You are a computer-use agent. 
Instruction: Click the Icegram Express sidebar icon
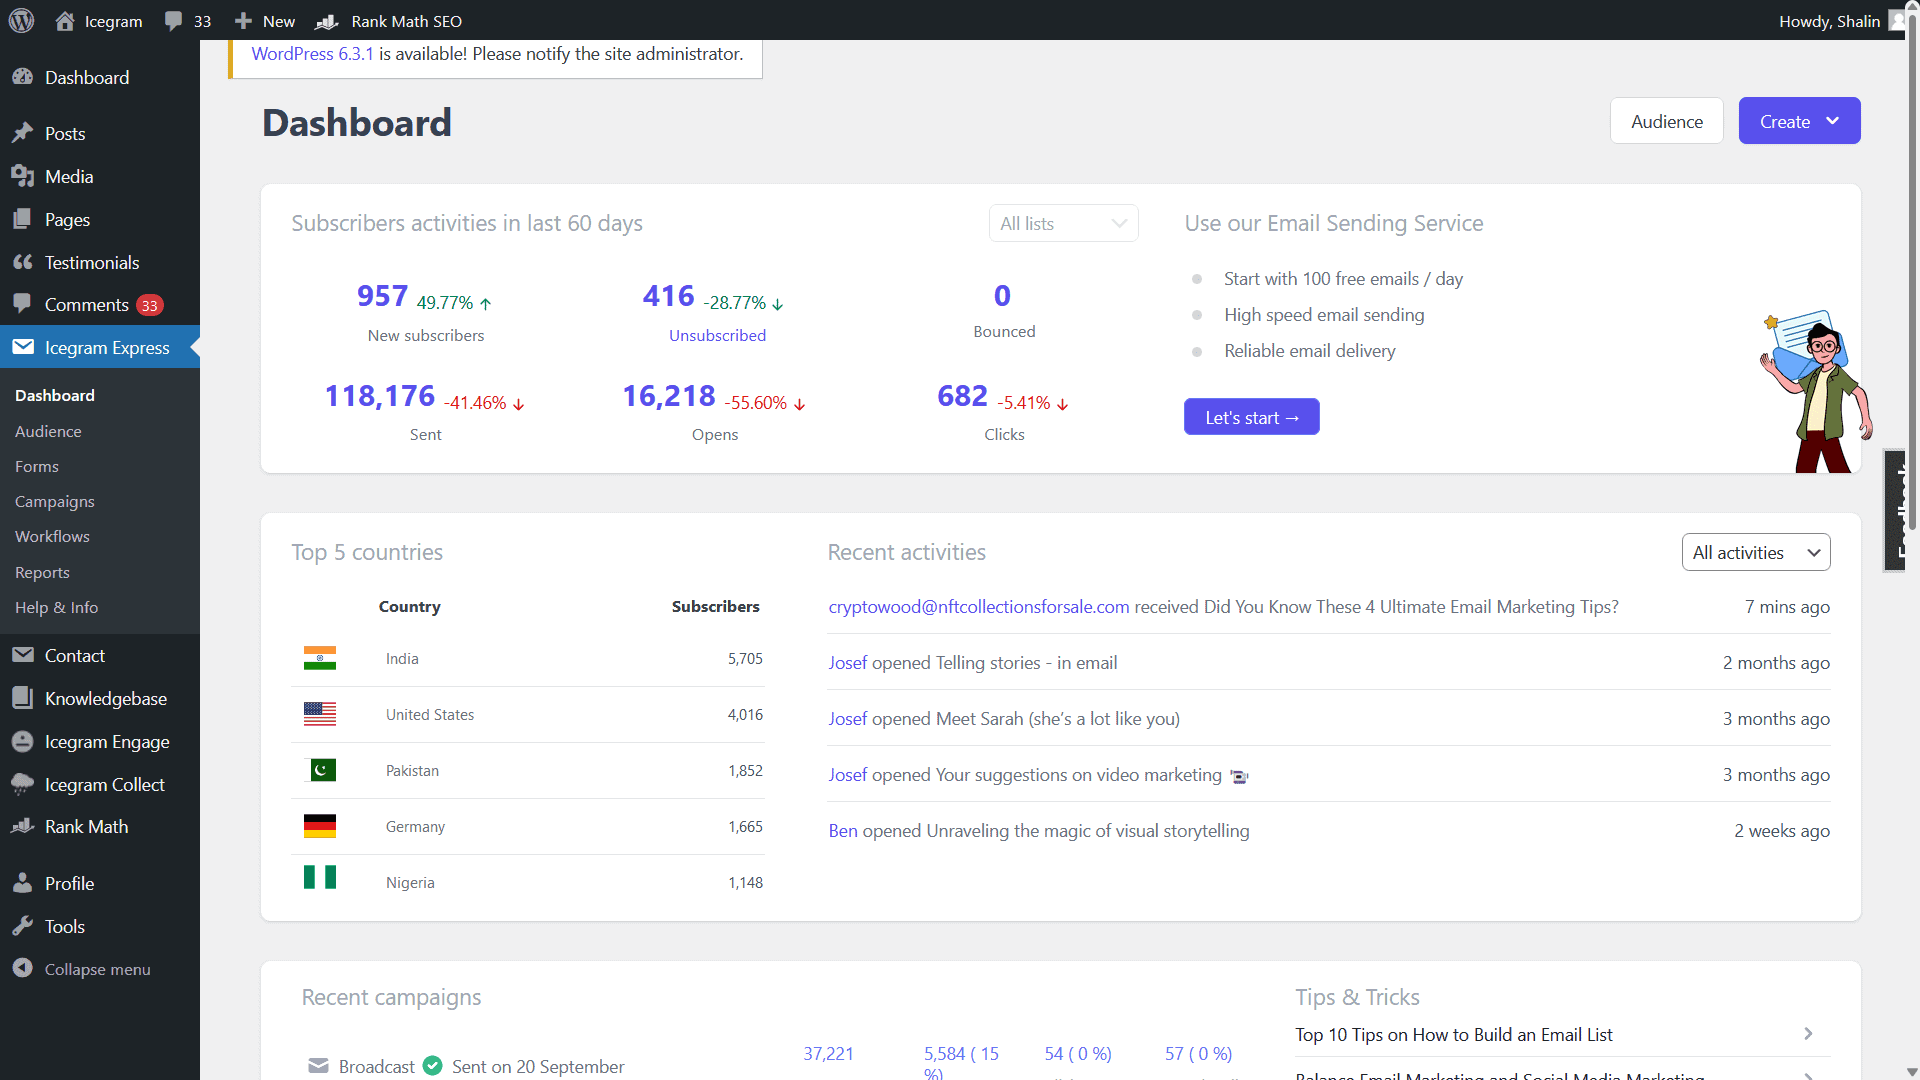coord(24,347)
